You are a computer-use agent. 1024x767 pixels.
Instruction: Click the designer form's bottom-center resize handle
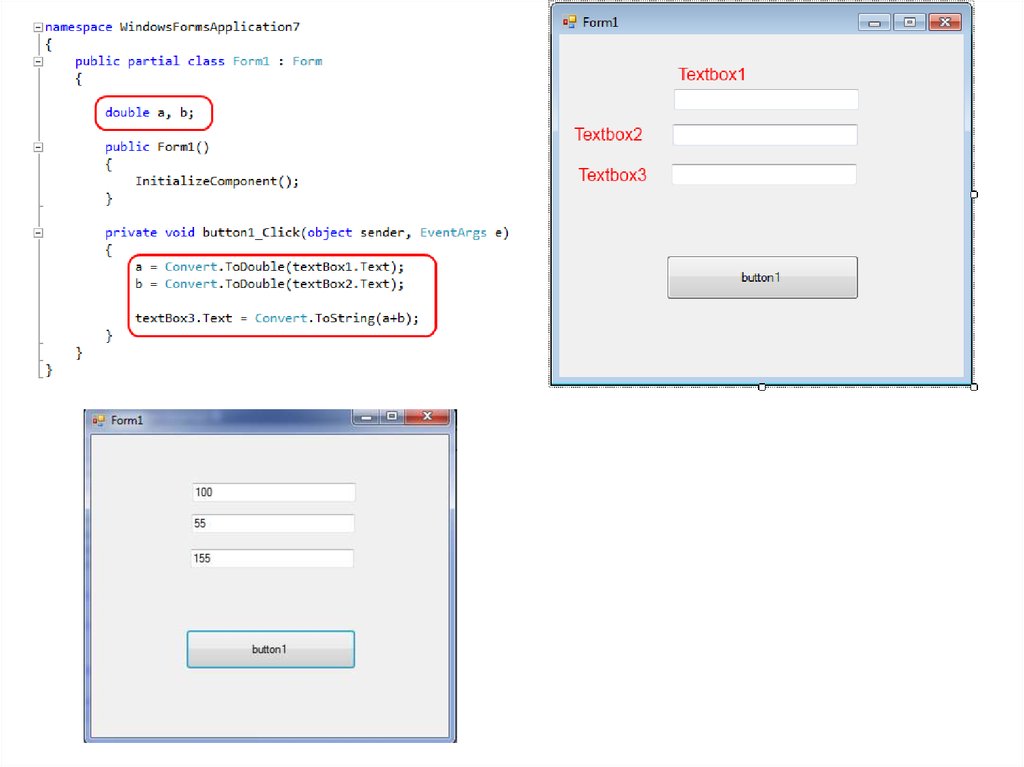click(762, 386)
